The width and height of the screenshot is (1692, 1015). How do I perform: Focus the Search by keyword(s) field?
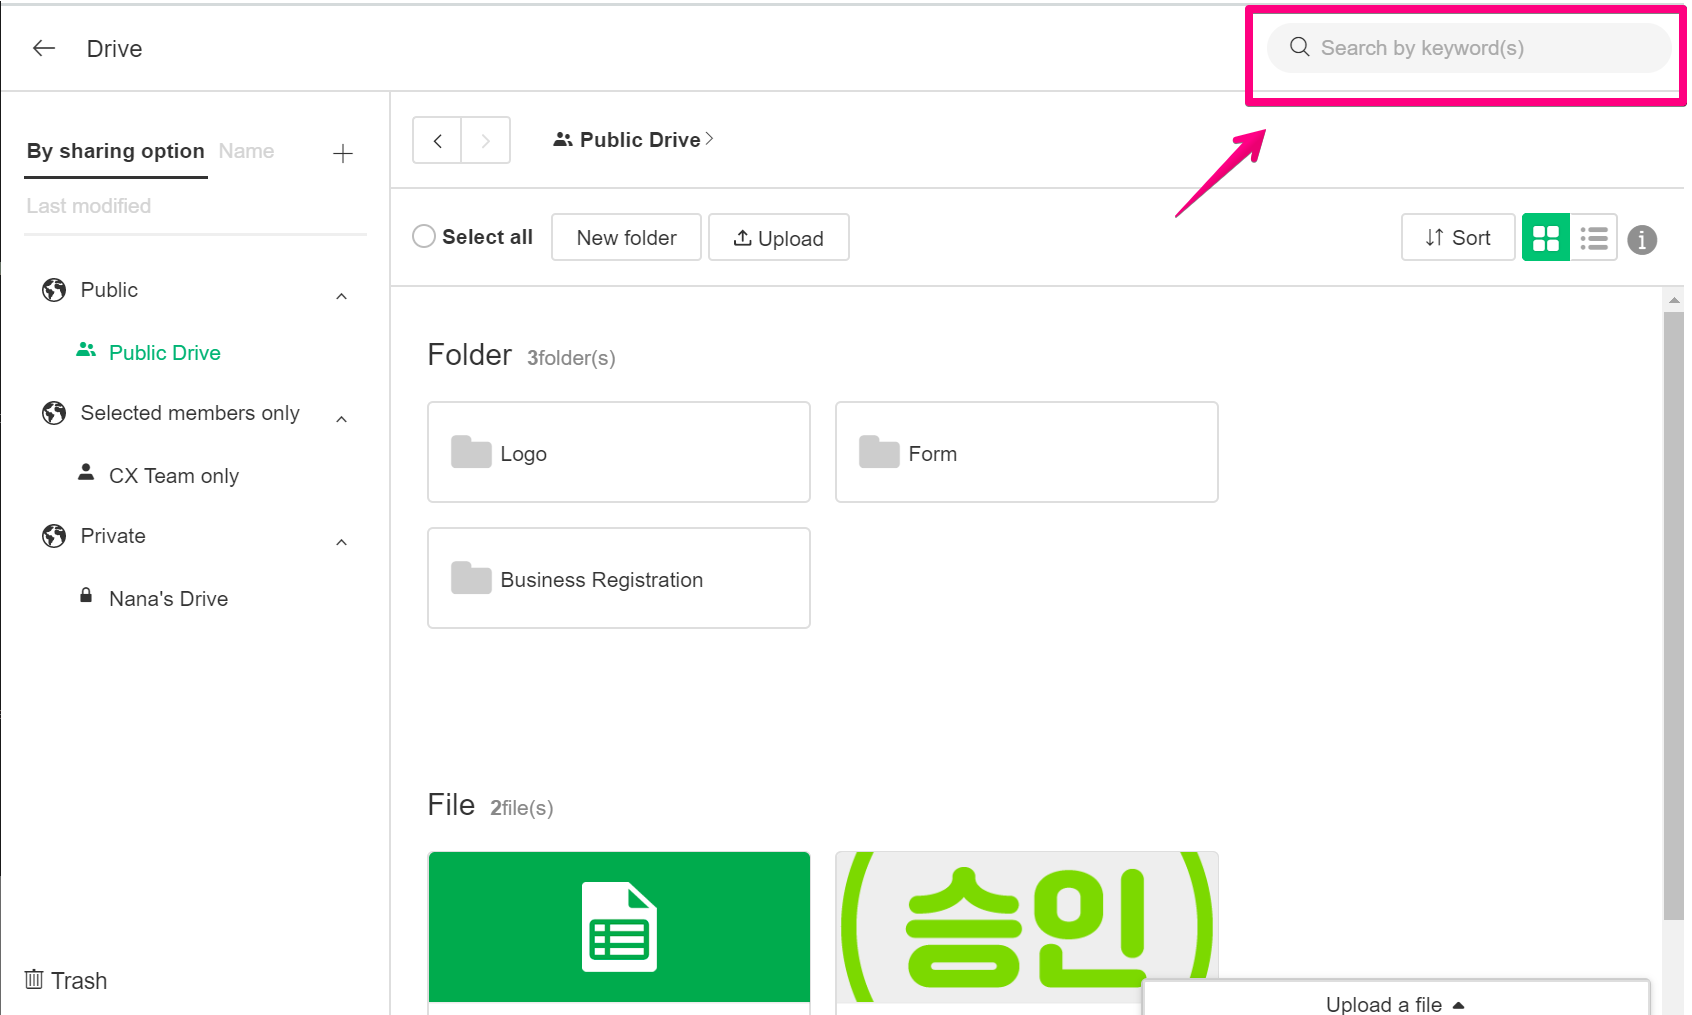click(x=1468, y=48)
